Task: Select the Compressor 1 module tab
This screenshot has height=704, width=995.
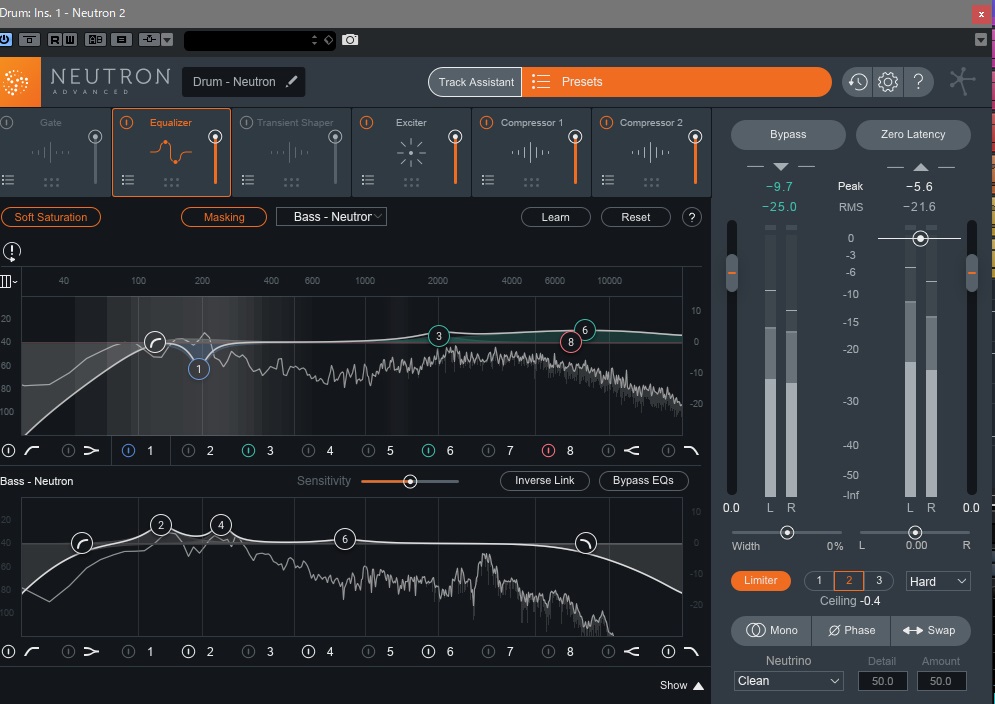Action: (x=531, y=152)
